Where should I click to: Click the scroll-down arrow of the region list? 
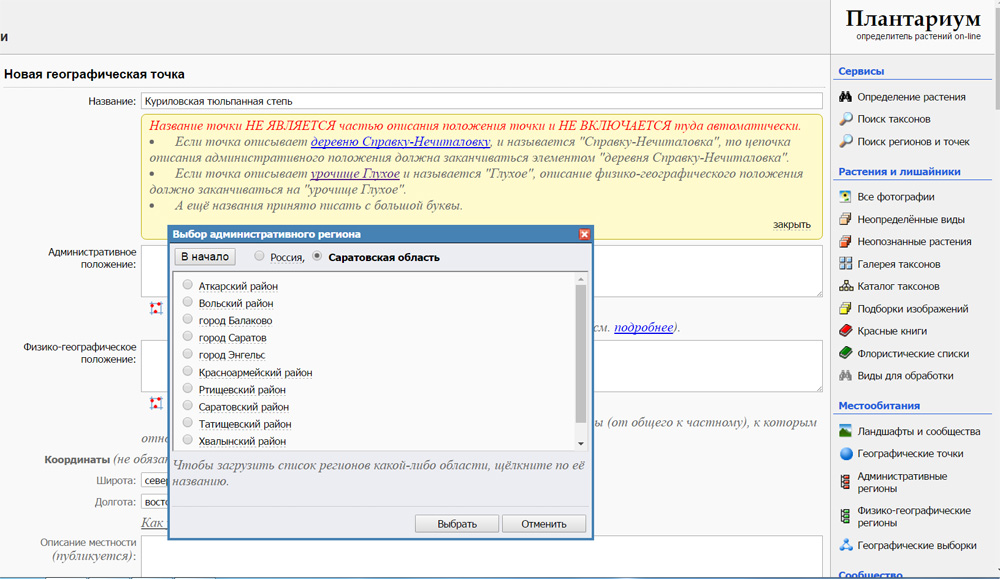point(581,443)
